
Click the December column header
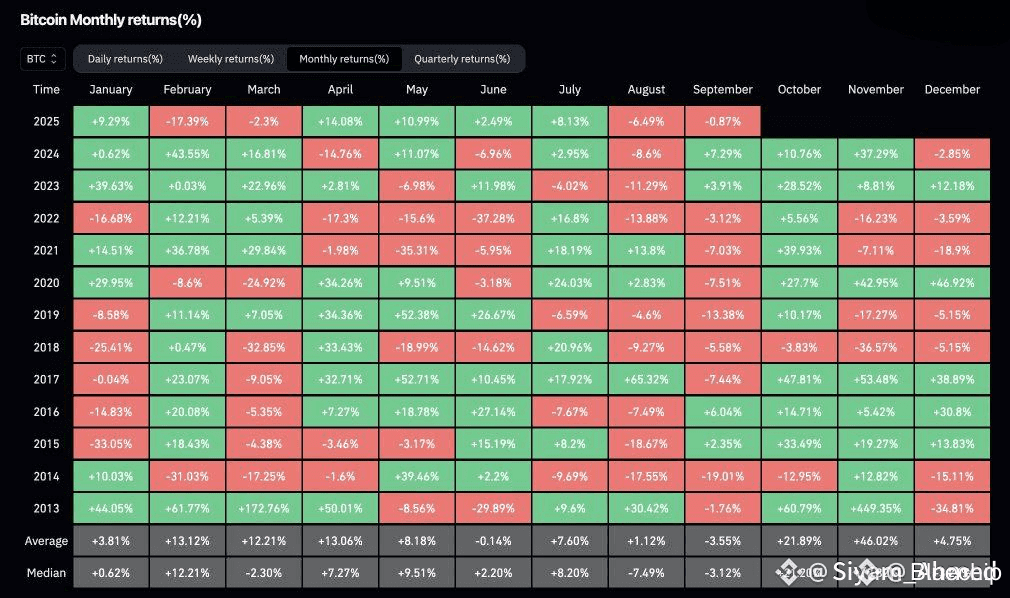[952, 90]
